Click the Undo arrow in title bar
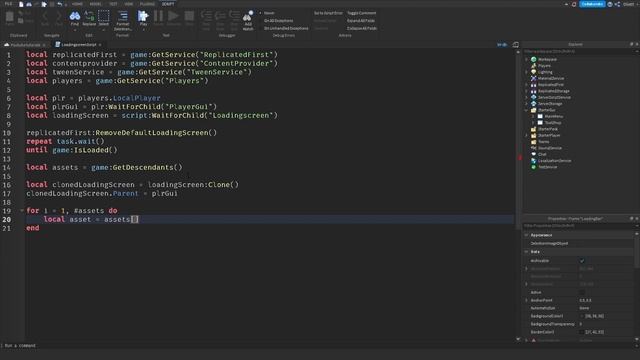The image size is (640, 360). (60, 4)
